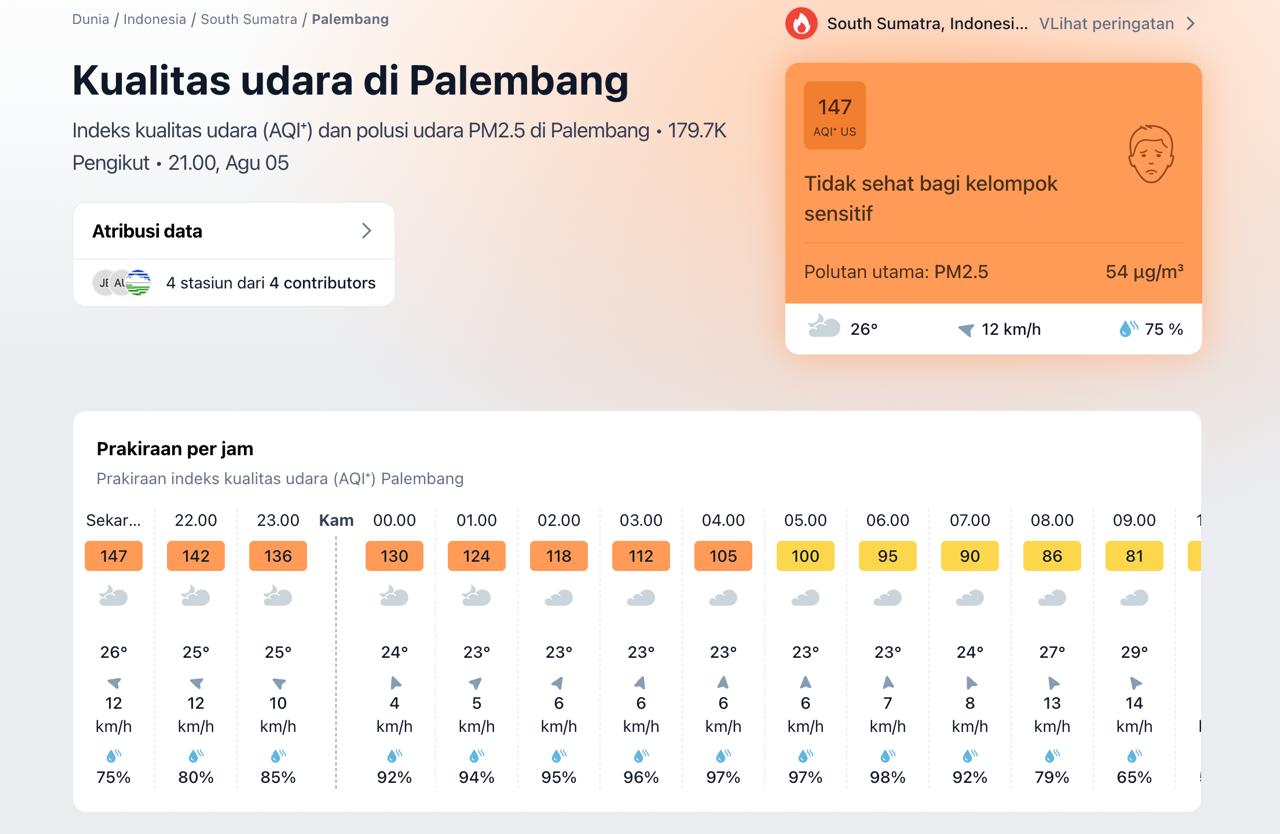Select the 147 AQI US badge in card

pyautogui.click(x=835, y=115)
